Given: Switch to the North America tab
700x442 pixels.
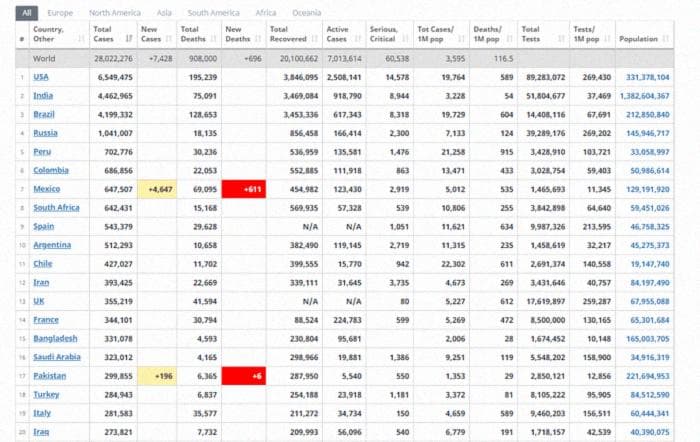Looking at the screenshot, I should click(x=114, y=13).
